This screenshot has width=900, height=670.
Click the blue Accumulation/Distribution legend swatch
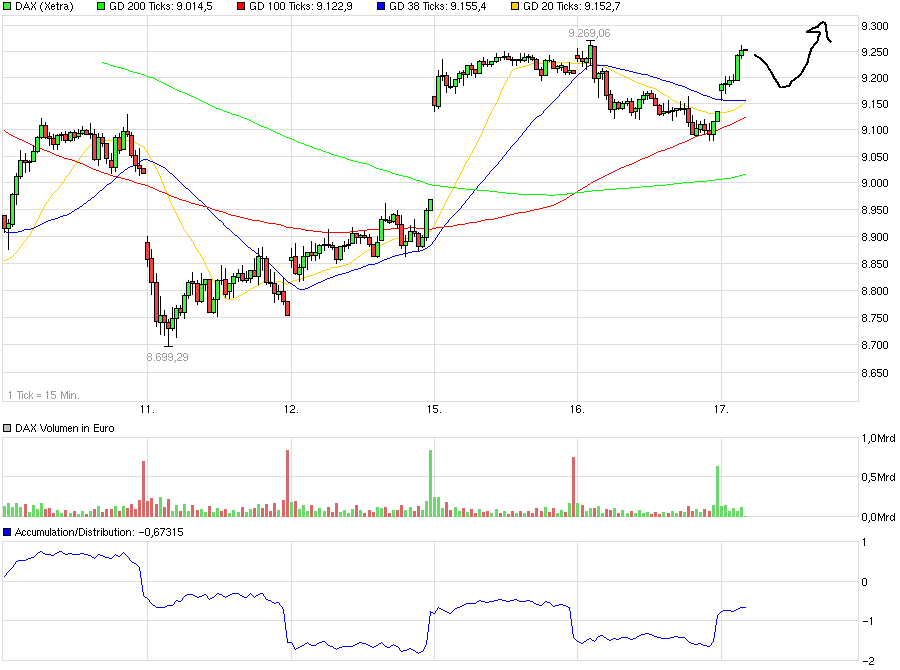[7, 532]
